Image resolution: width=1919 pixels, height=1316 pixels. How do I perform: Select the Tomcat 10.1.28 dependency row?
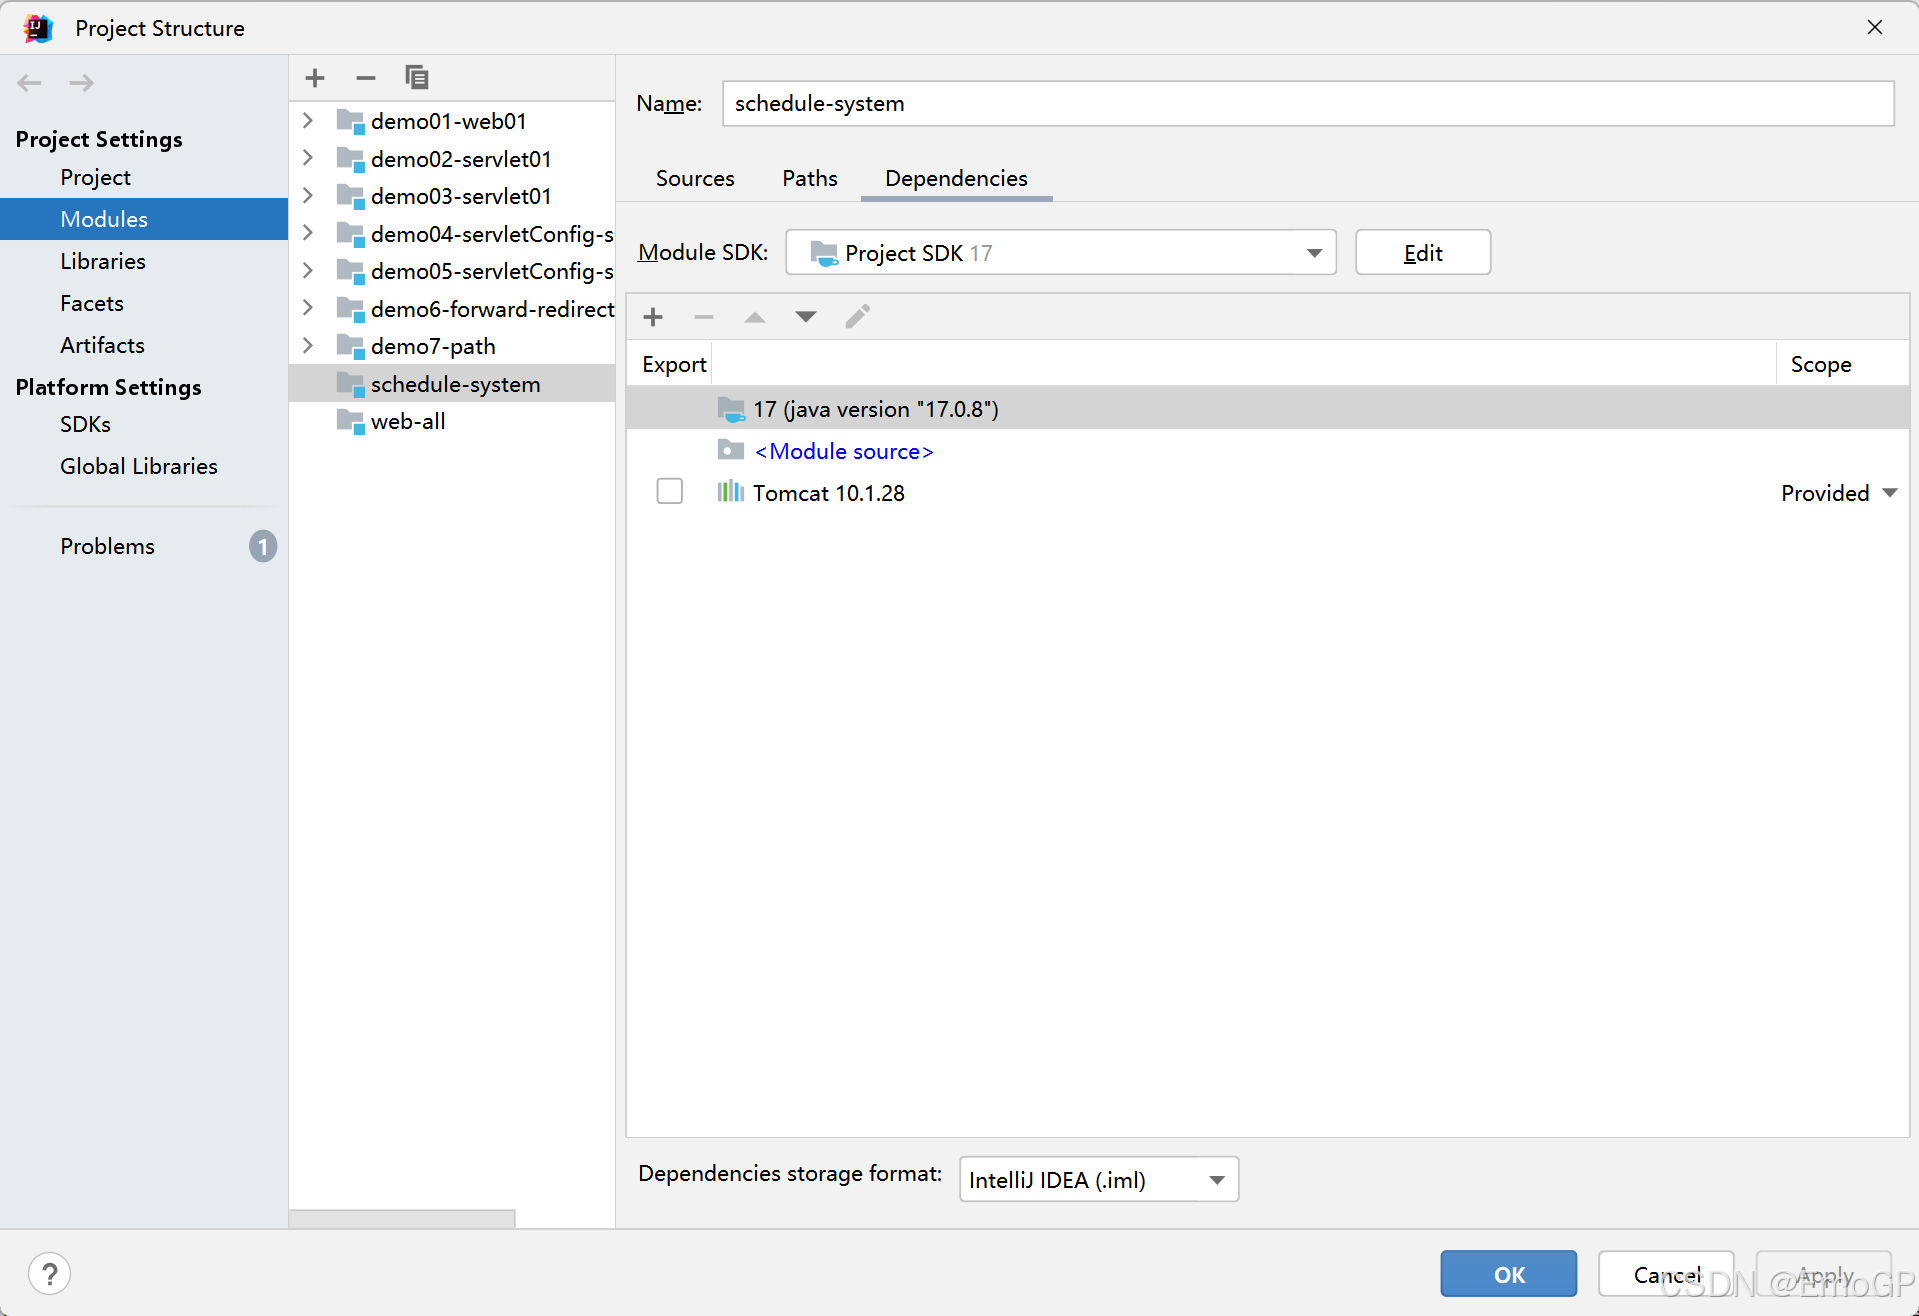(x=1267, y=492)
